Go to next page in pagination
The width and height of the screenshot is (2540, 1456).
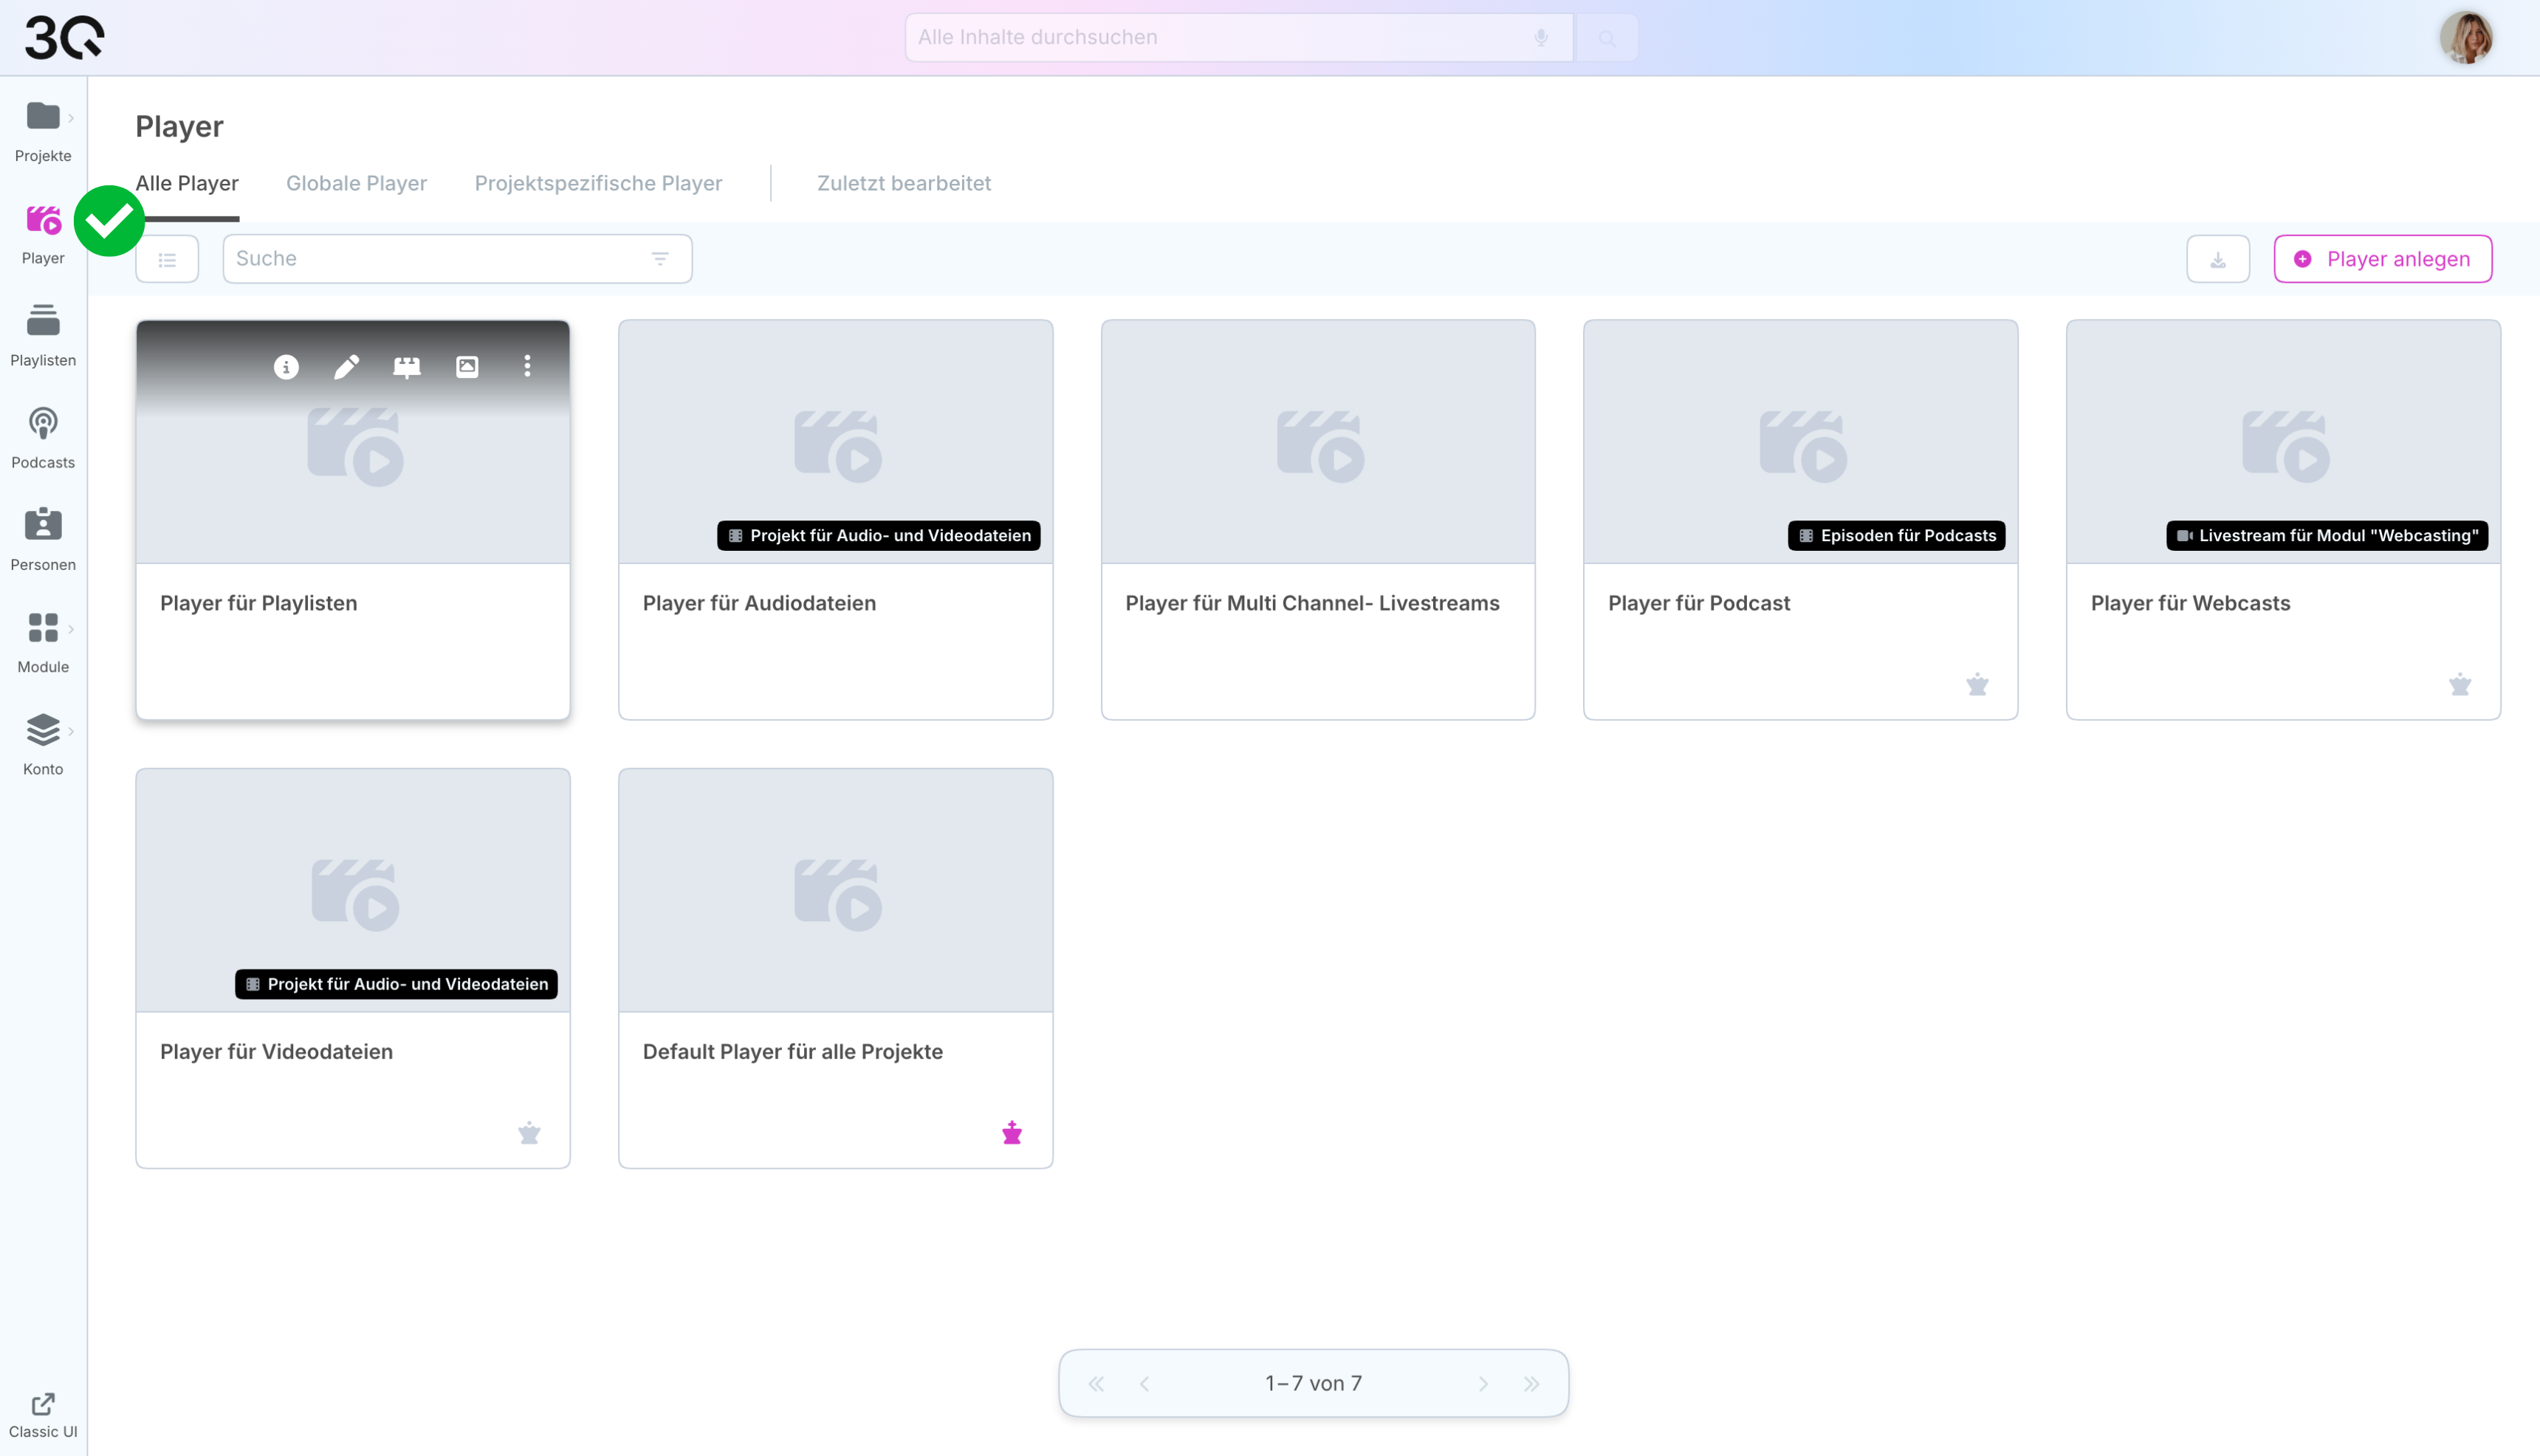pyautogui.click(x=1483, y=1384)
